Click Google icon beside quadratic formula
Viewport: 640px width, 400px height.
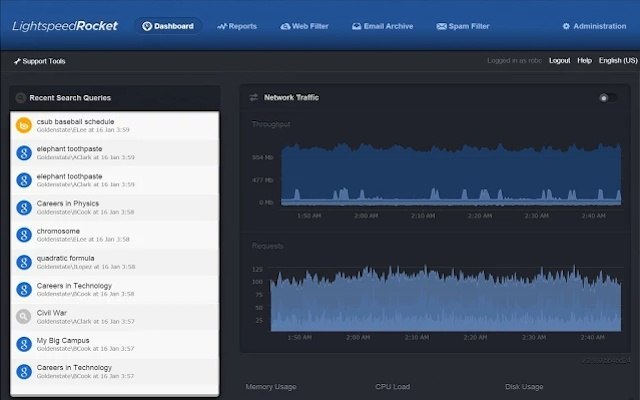point(24,262)
